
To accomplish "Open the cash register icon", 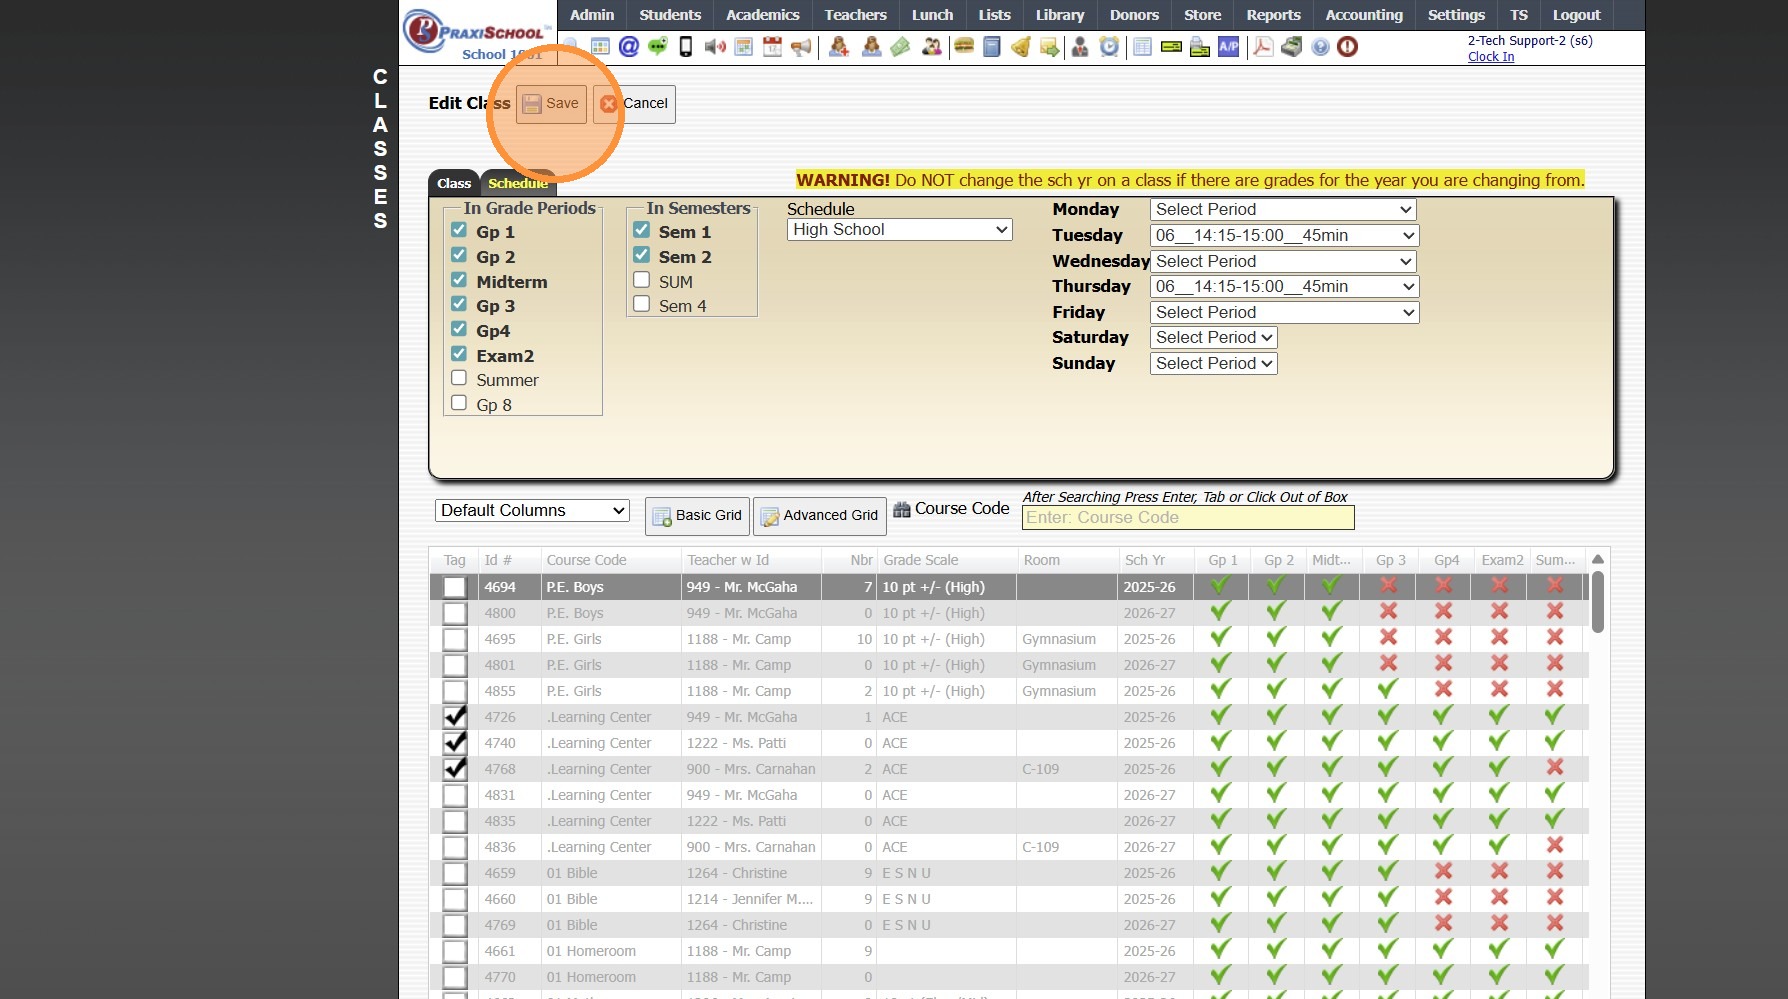I will pos(1292,46).
